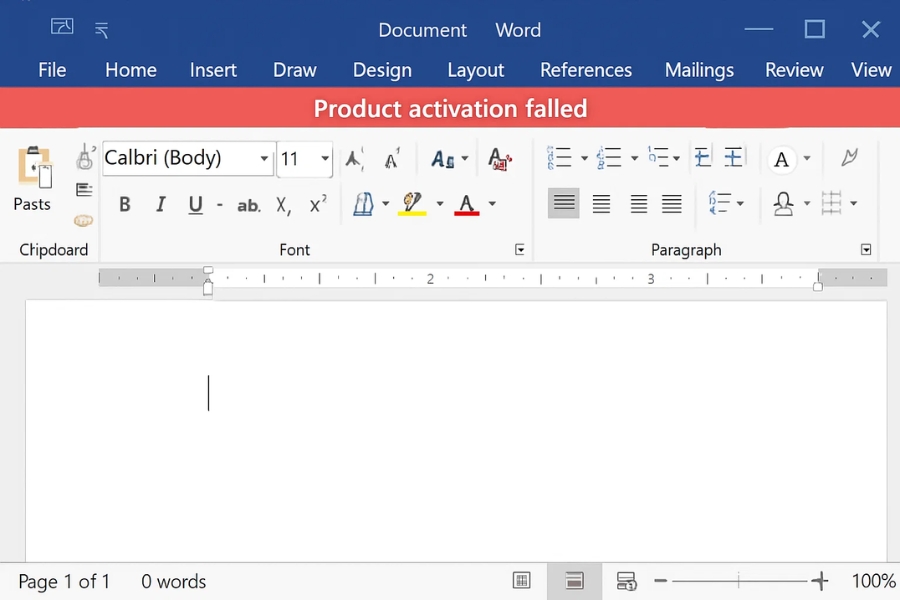Image resolution: width=900 pixels, height=600 pixels.
Task: Switch to the References tab
Action: point(586,70)
